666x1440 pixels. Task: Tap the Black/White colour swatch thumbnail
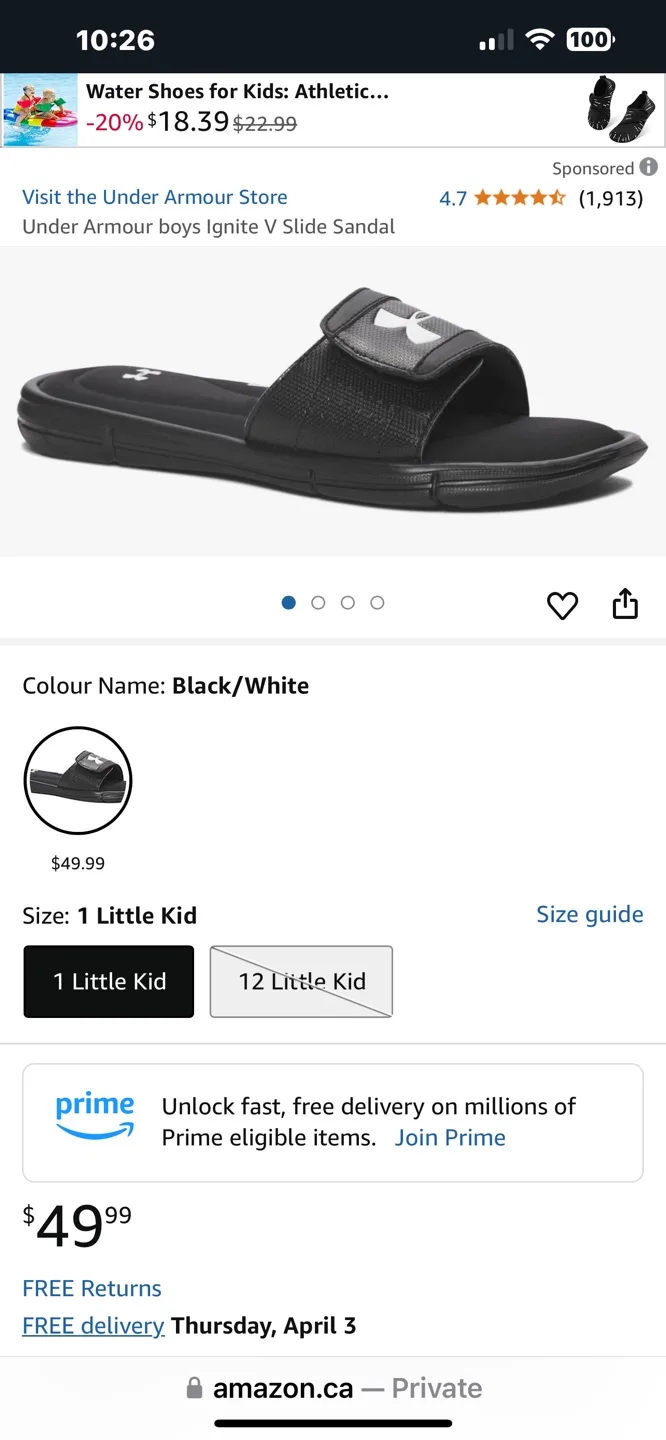pos(77,780)
